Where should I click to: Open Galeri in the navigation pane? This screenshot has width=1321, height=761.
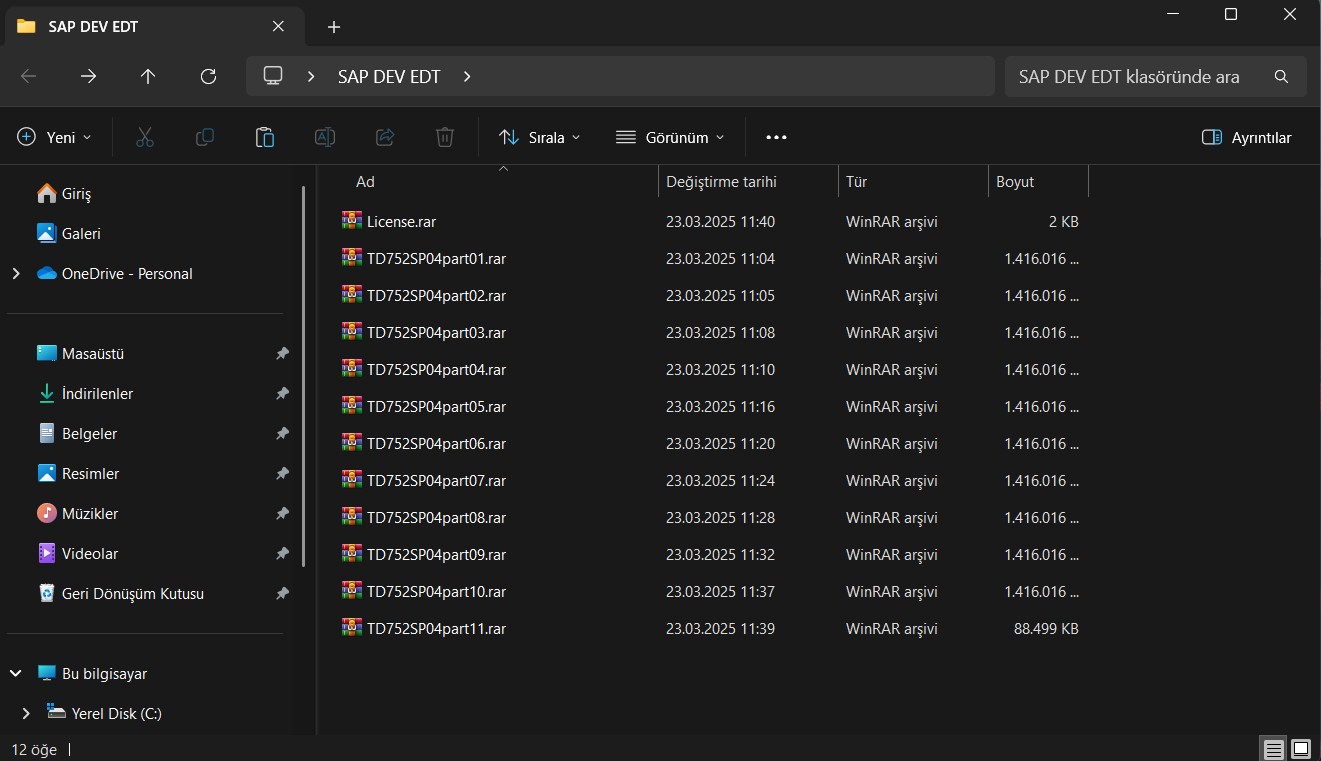pyautogui.click(x=81, y=234)
